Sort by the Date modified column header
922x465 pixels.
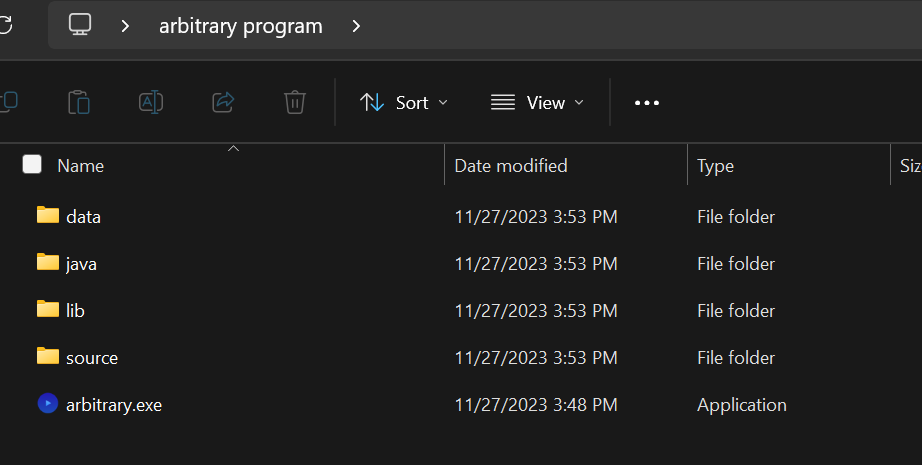(x=510, y=166)
